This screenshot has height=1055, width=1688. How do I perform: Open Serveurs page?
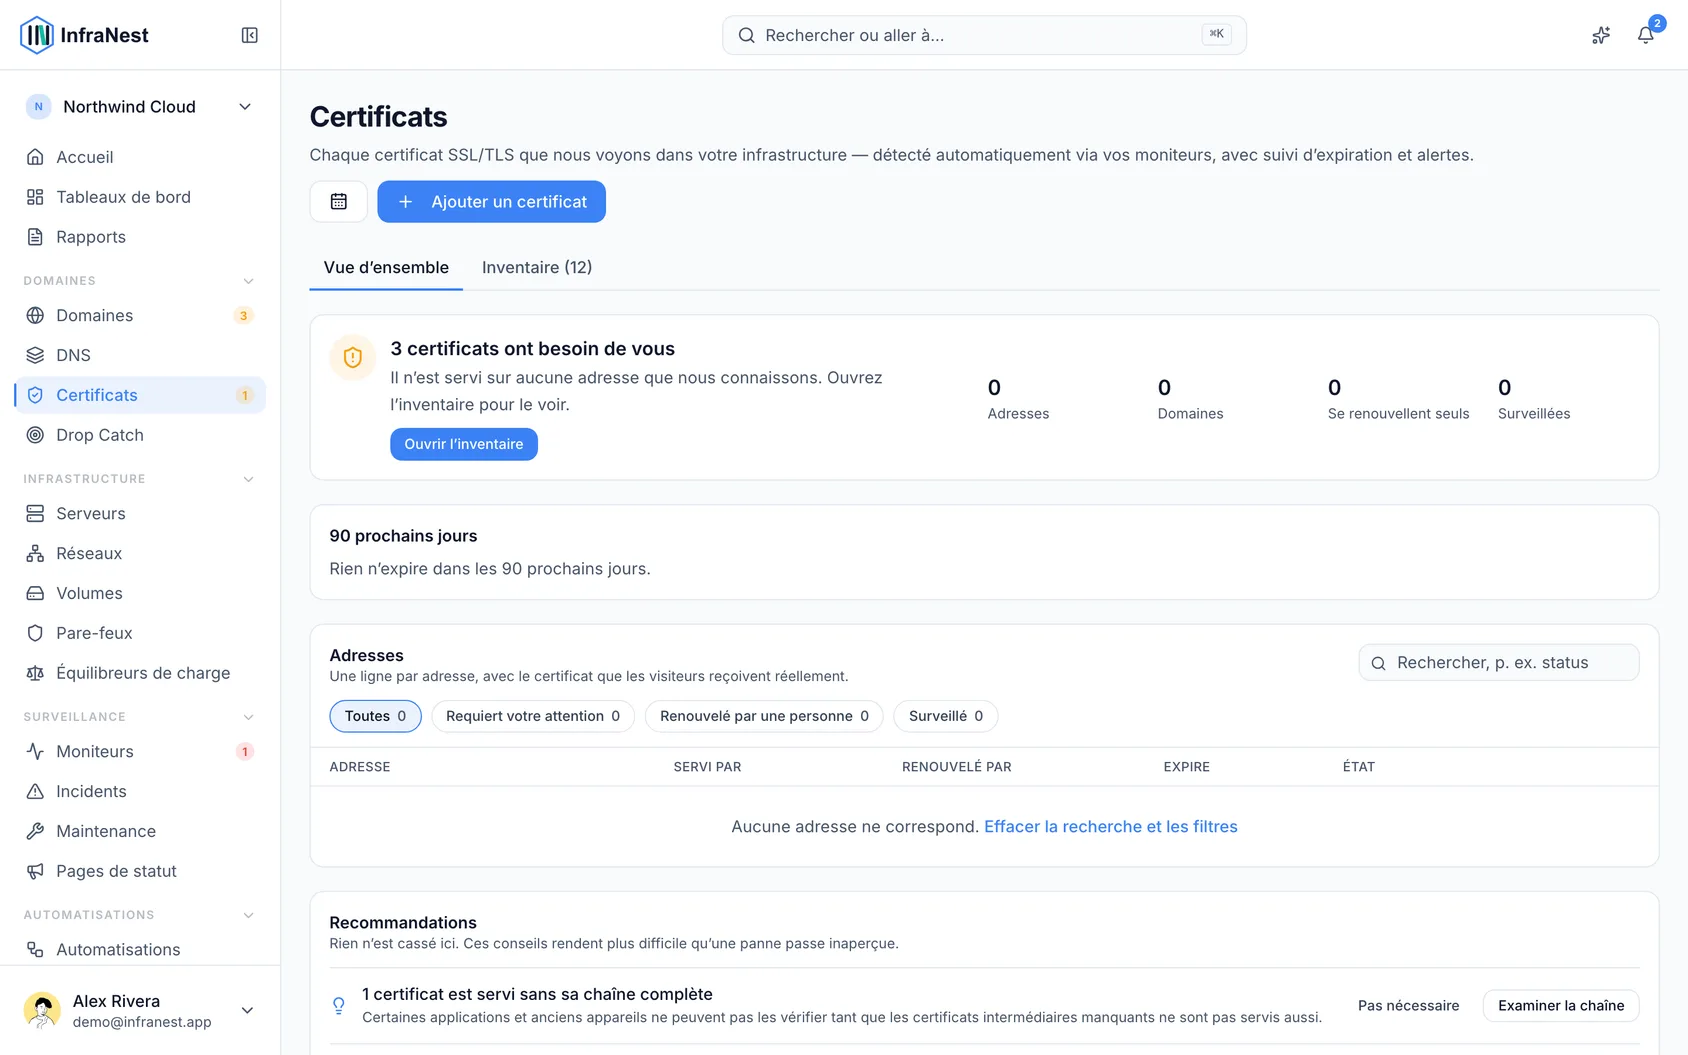(140, 513)
